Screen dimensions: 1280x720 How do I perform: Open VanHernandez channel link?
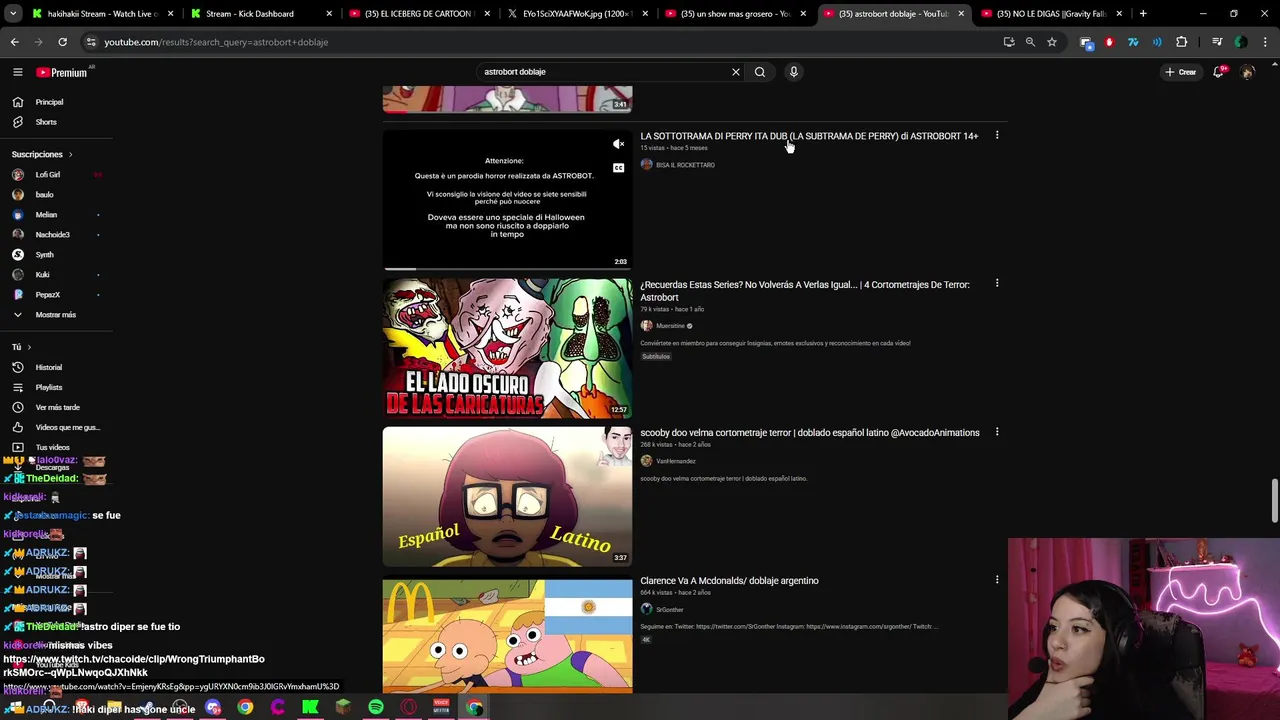tap(676, 461)
